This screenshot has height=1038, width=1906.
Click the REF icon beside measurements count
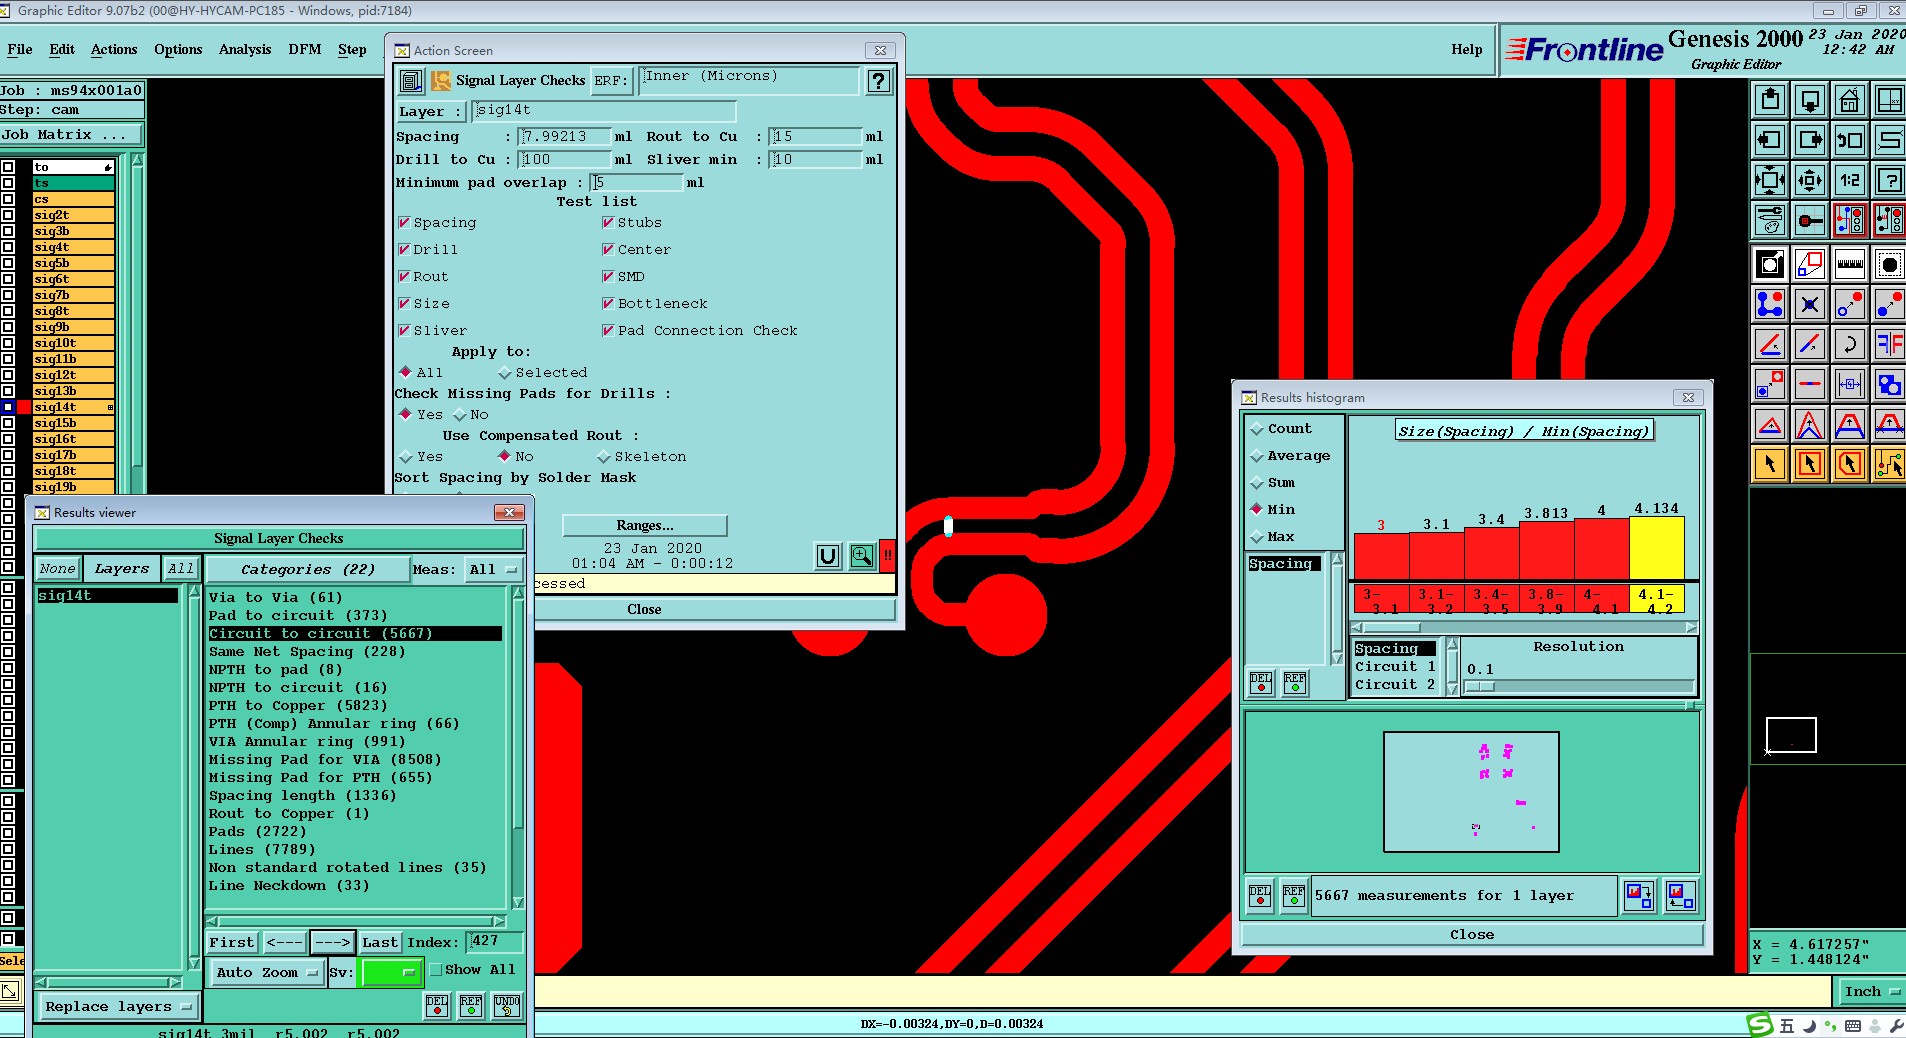click(1294, 896)
